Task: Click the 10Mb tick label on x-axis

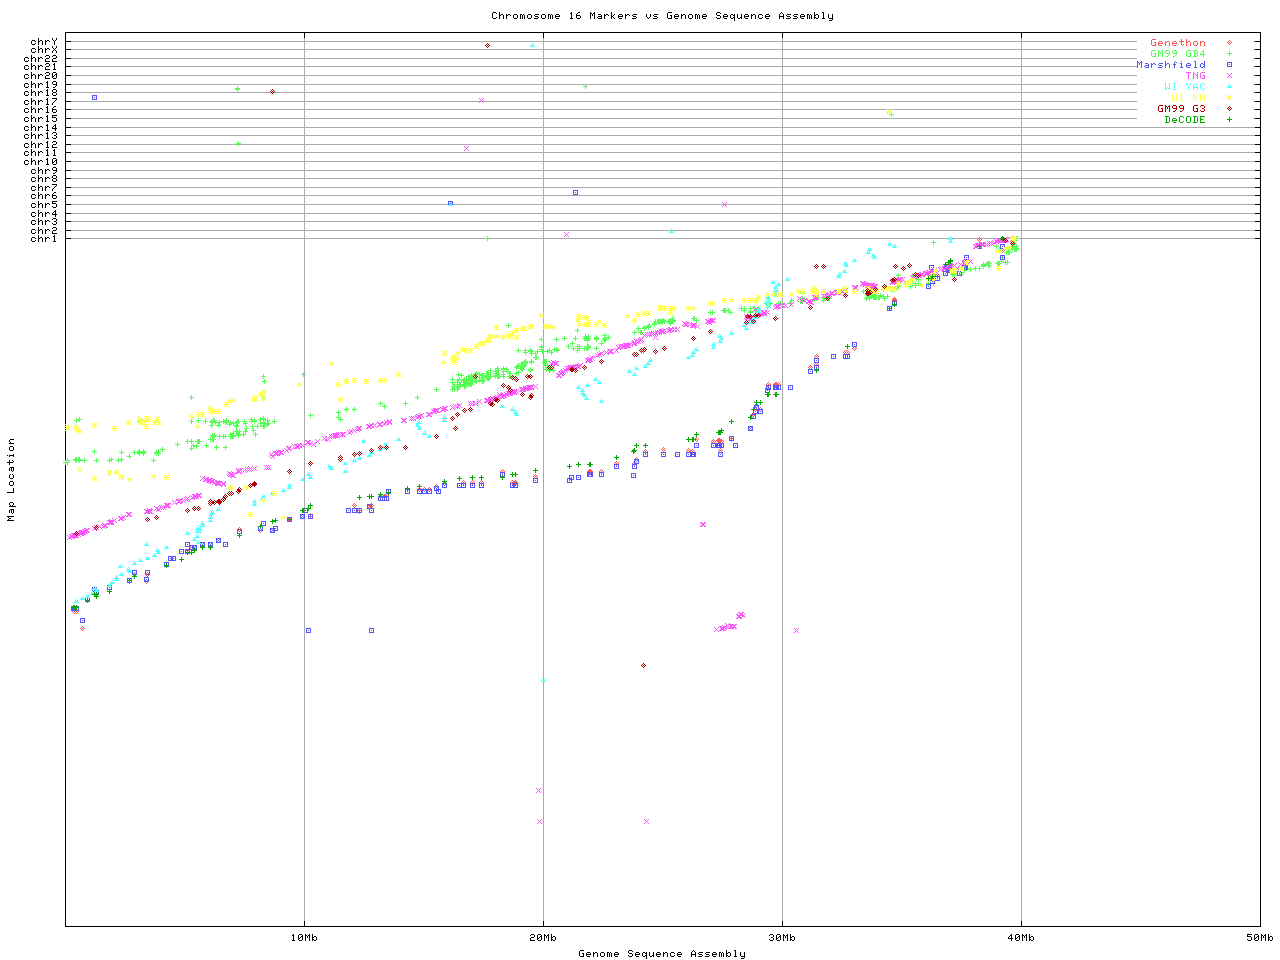Action: click(304, 938)
